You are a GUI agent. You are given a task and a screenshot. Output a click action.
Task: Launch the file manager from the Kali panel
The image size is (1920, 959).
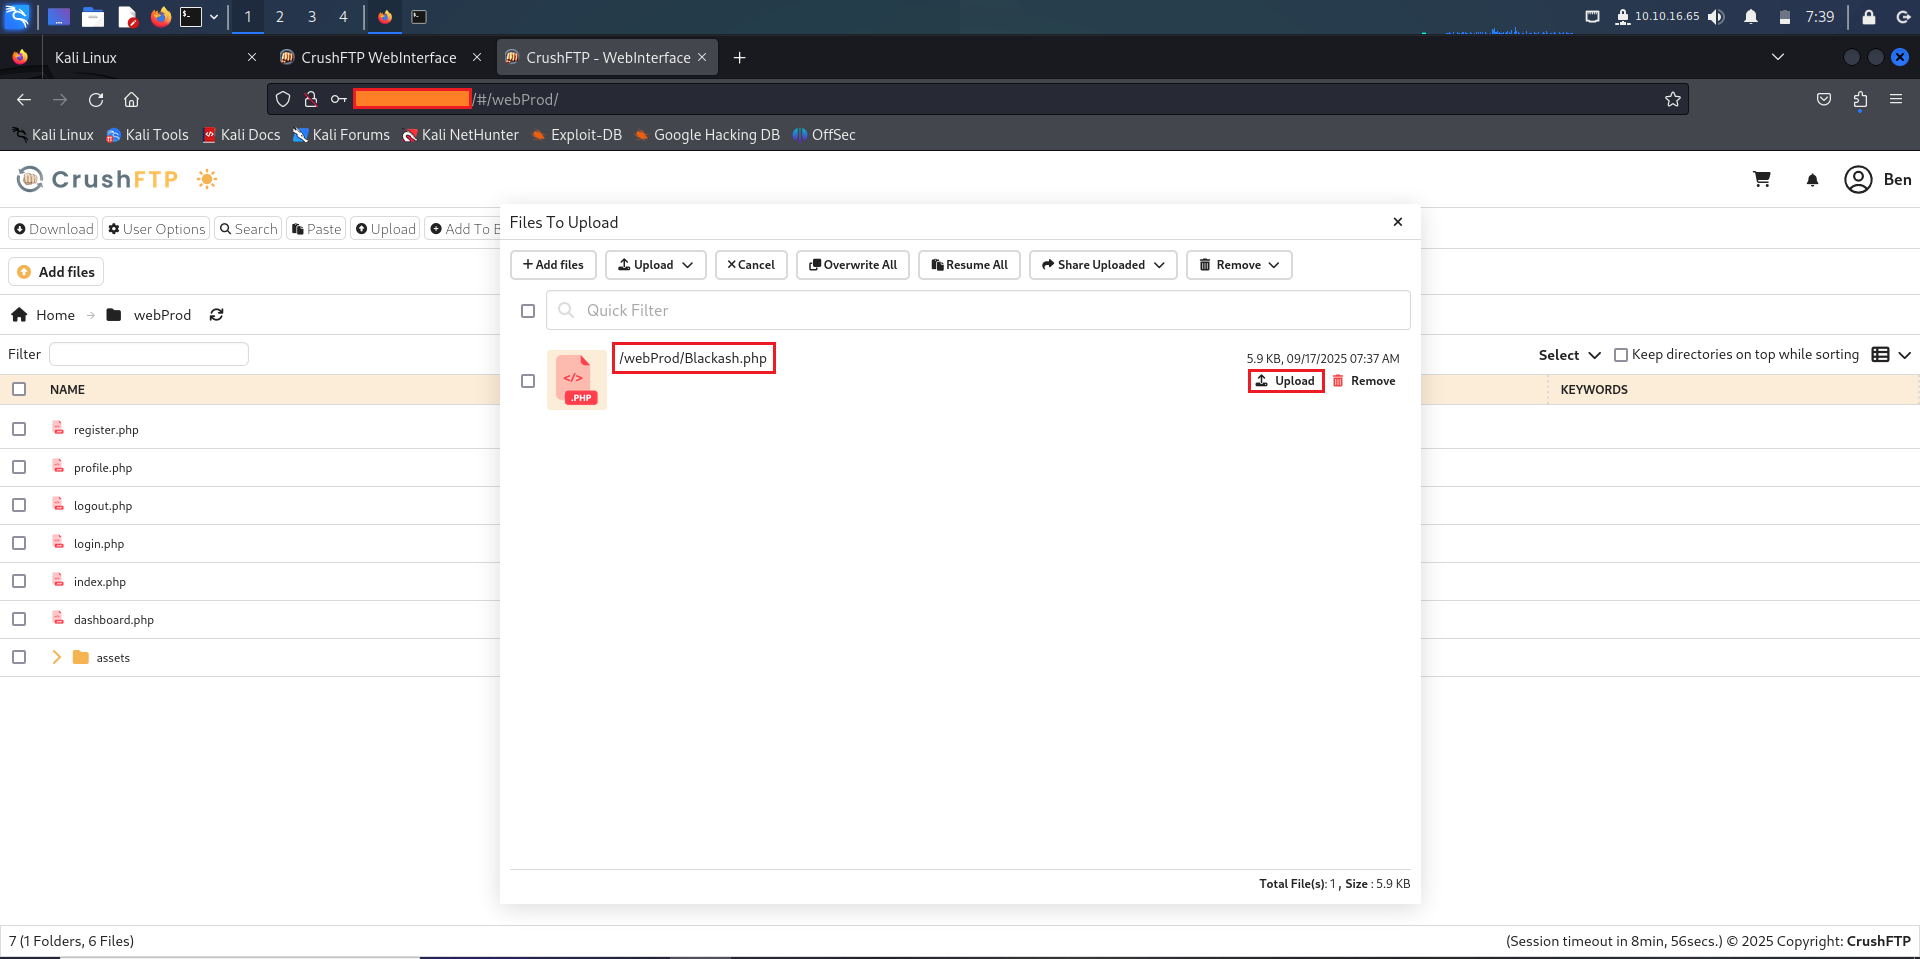(93, 16)
